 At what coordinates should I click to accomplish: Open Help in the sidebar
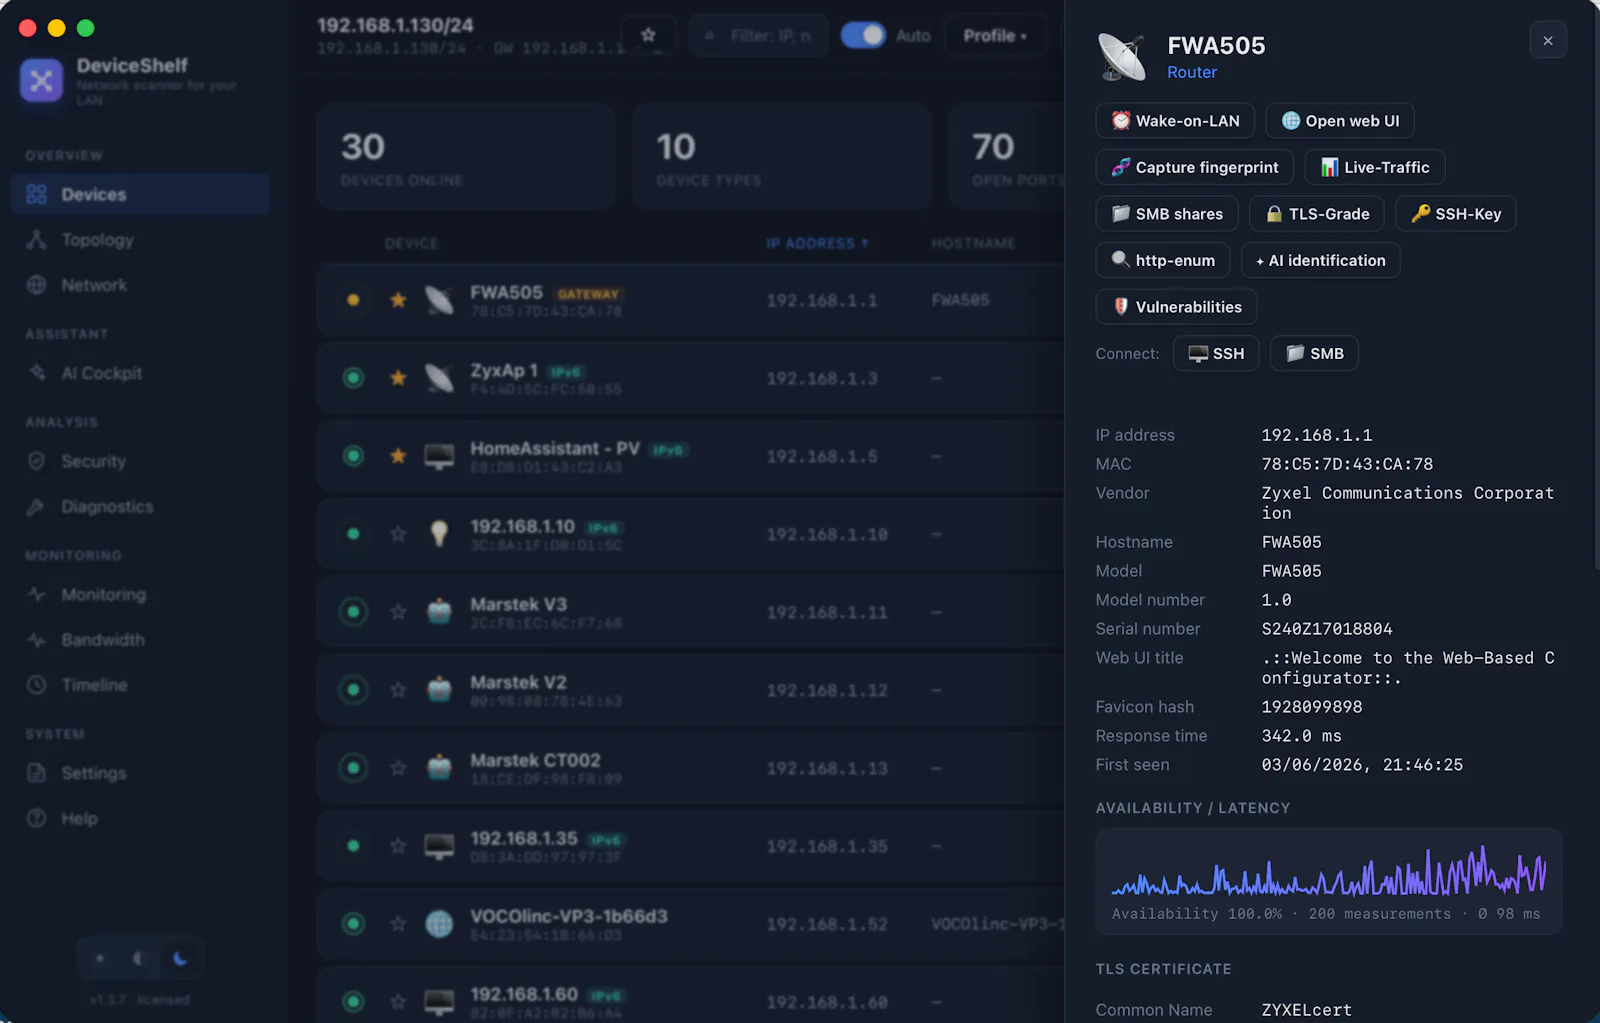click(x=140, y=818)
